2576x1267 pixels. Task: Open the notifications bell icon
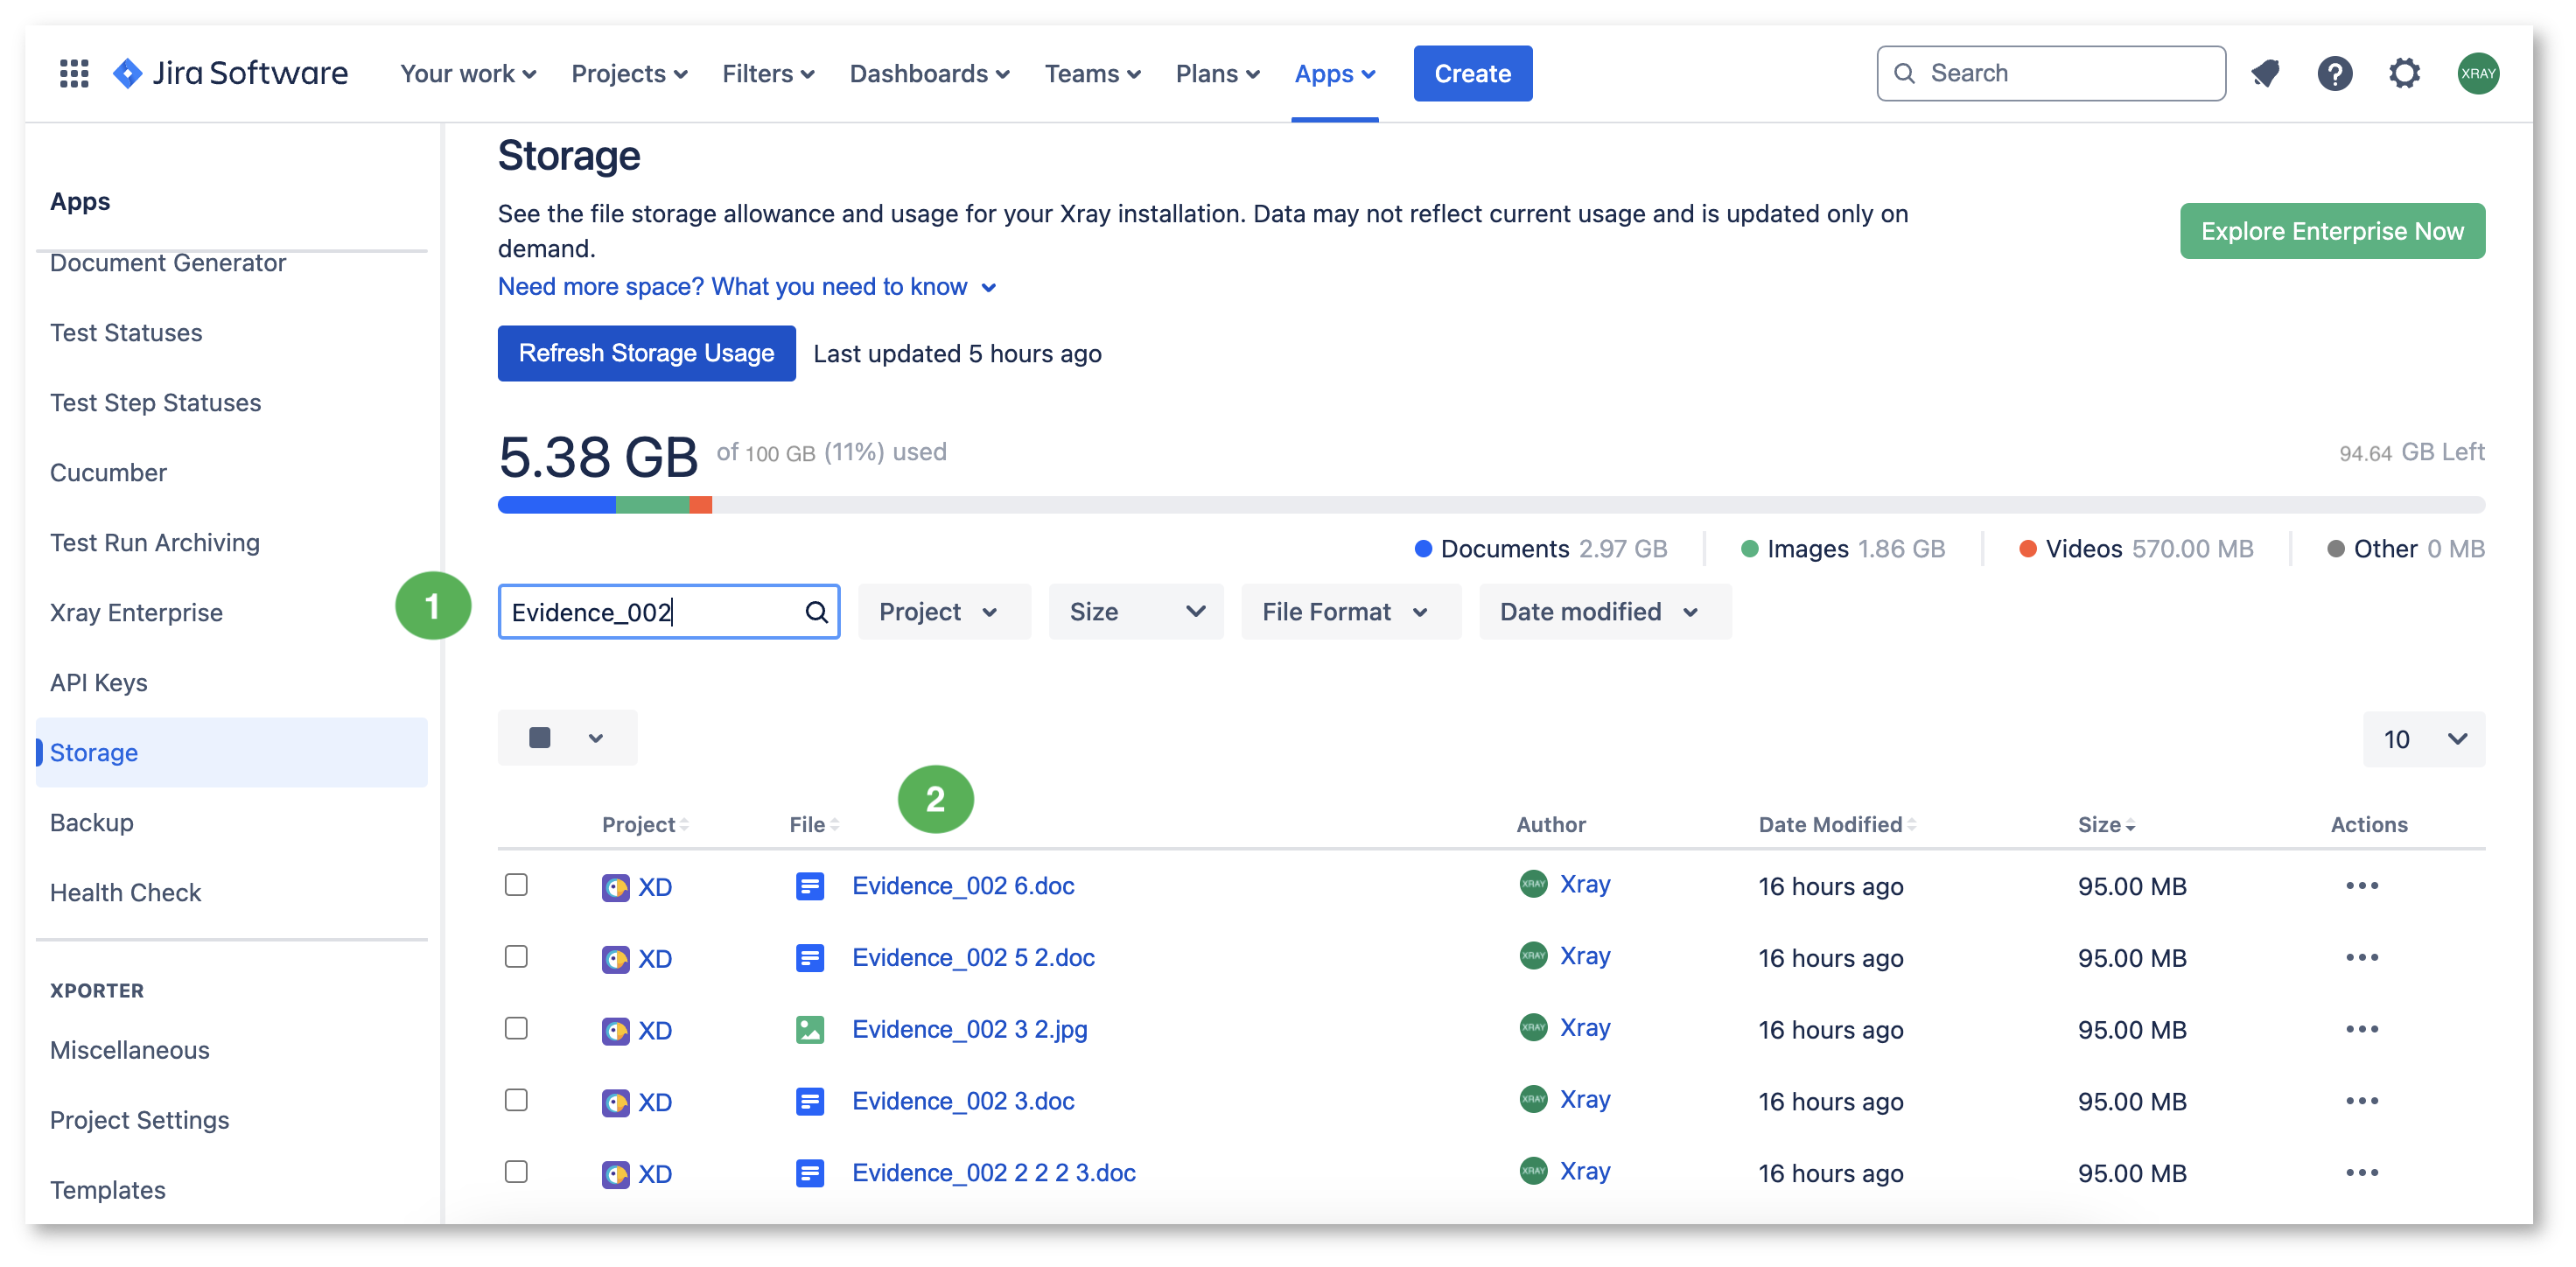(x=2265, y=73)
